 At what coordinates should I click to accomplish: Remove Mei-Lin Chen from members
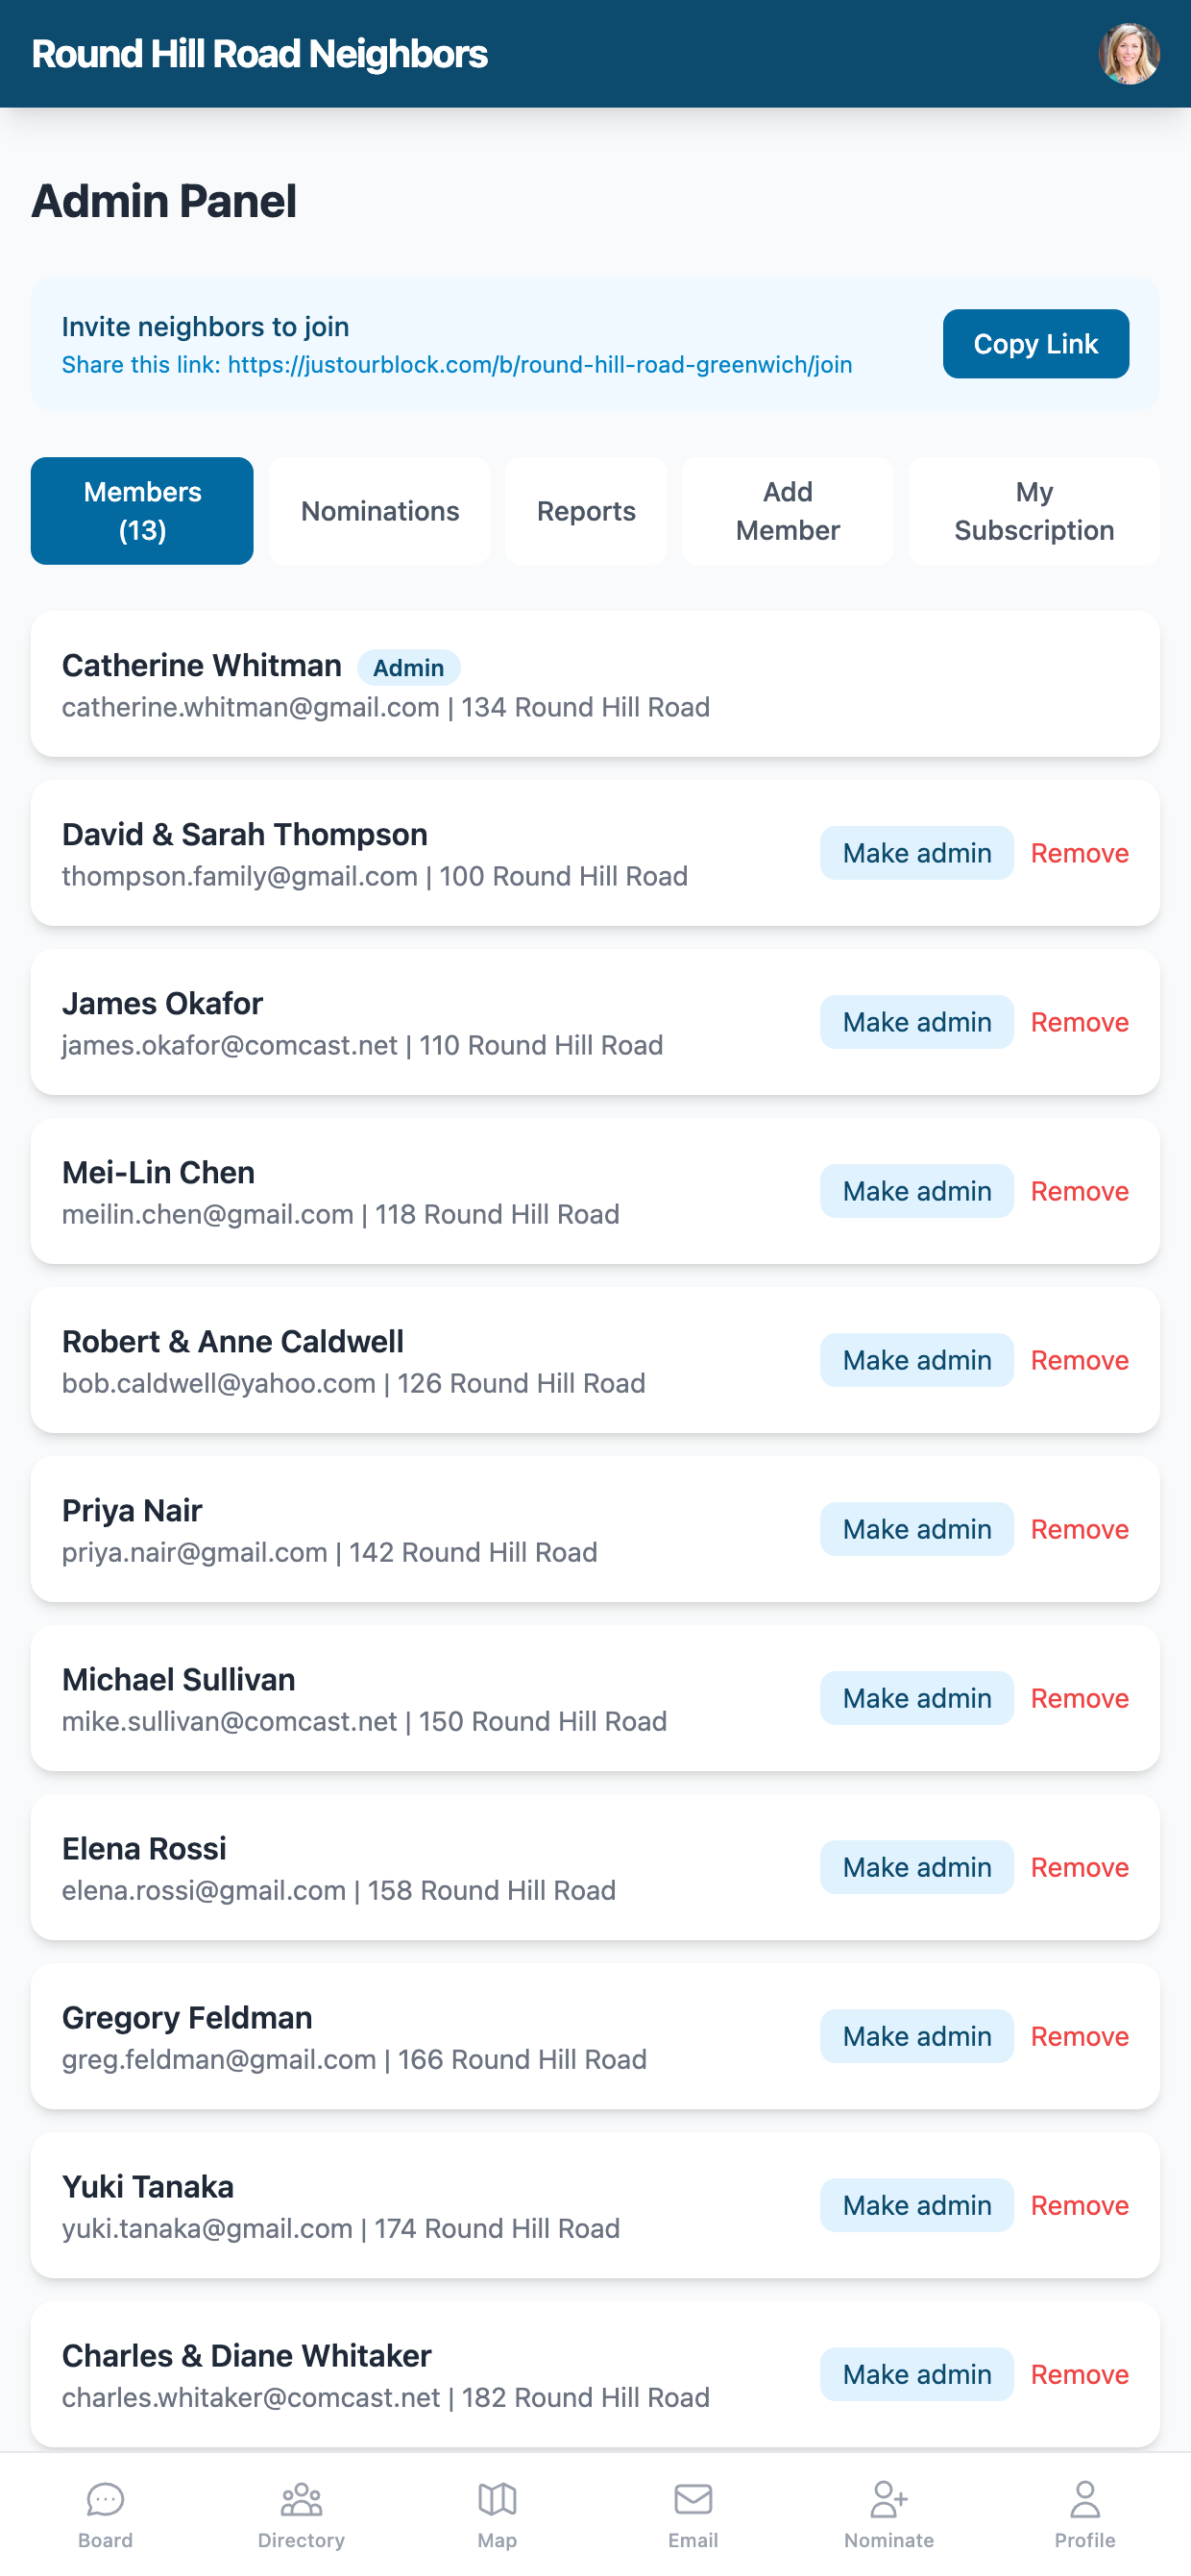(1080, 1191)
